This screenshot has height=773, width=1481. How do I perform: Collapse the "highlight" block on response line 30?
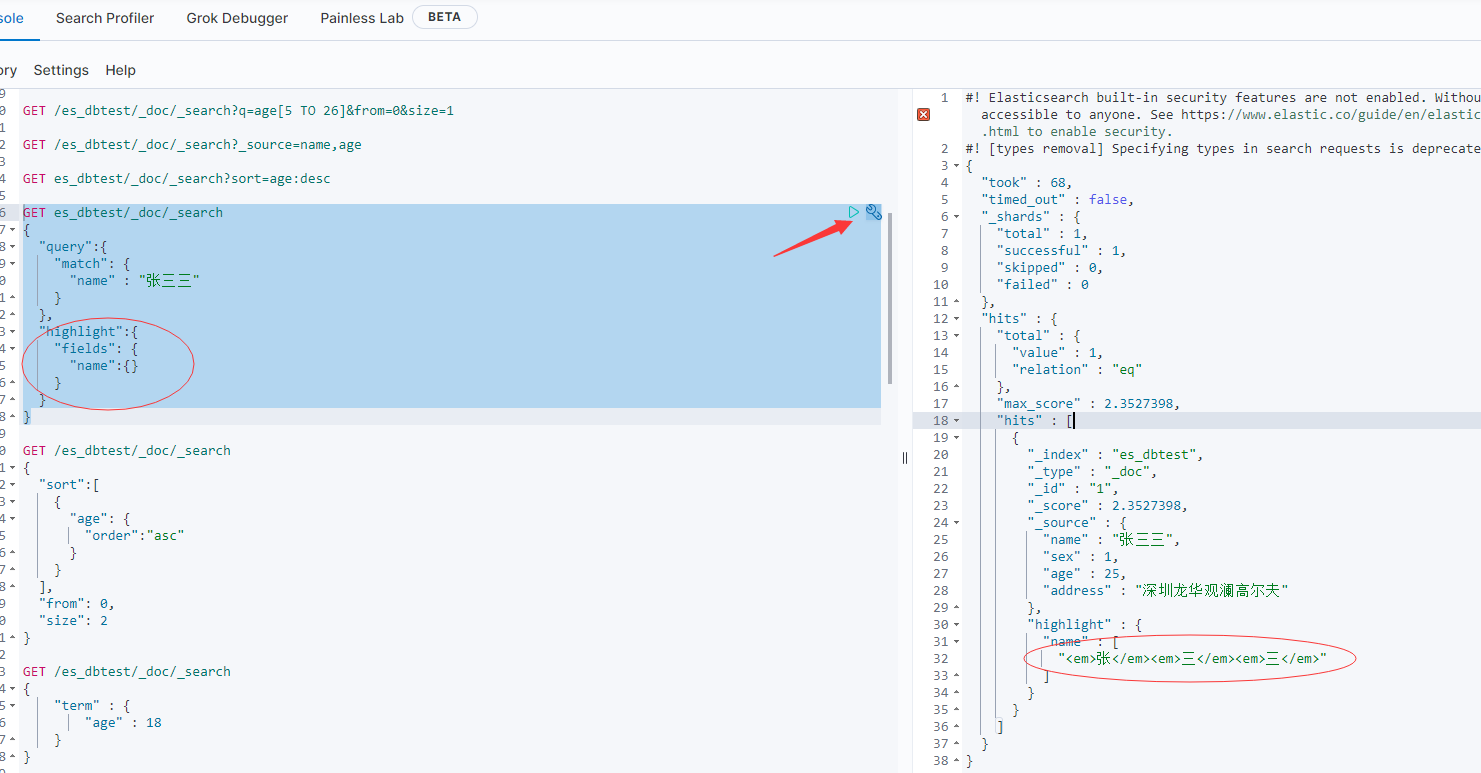point(956,625)
